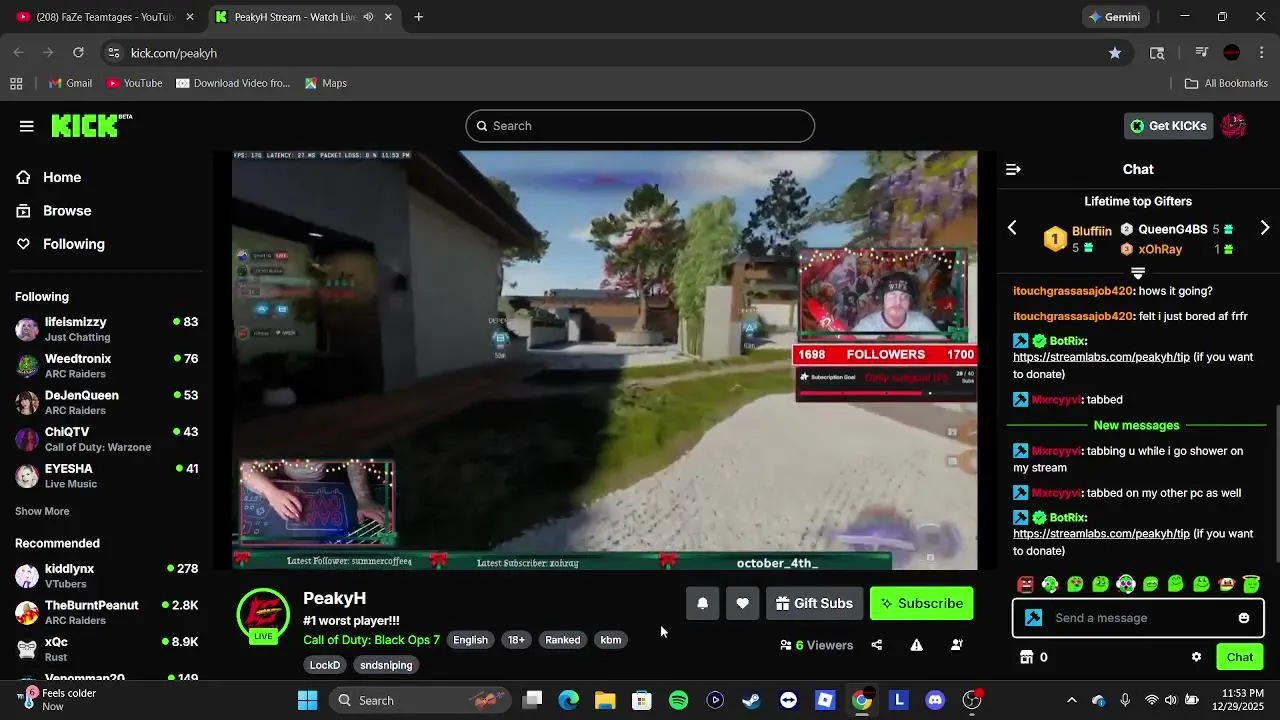The image size is (1280, 720).
Task: Open the user avatar menu
Action: (x=1234, y=126)
